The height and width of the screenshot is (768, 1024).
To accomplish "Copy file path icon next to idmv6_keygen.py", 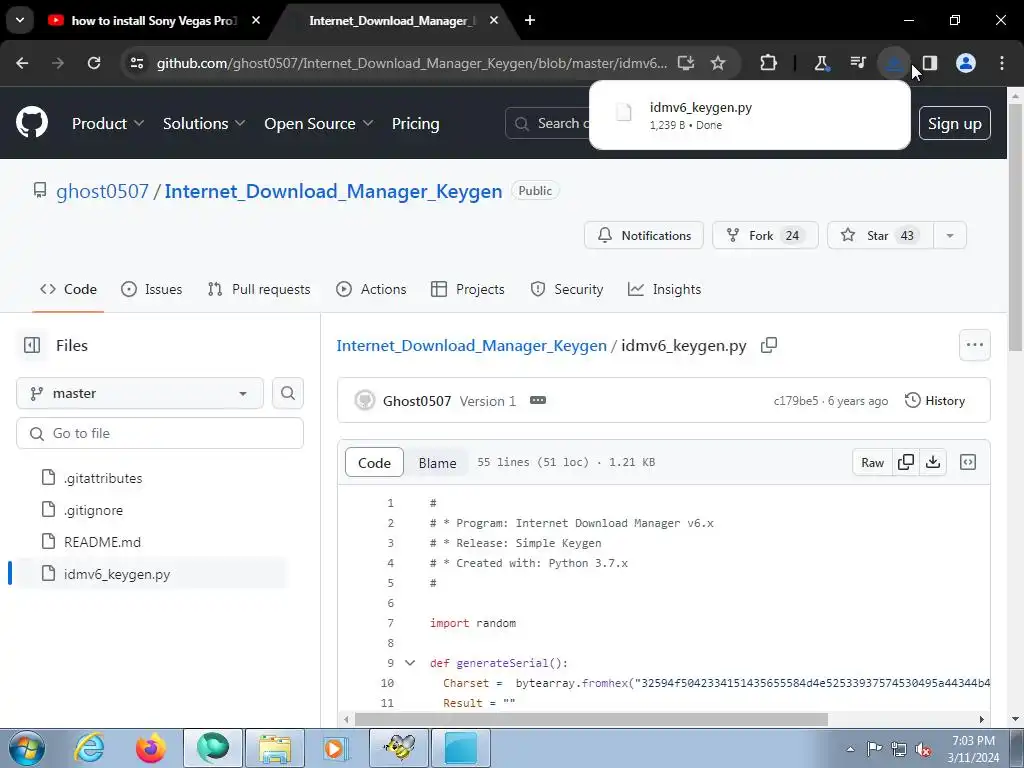I will (x=769, y=345).
